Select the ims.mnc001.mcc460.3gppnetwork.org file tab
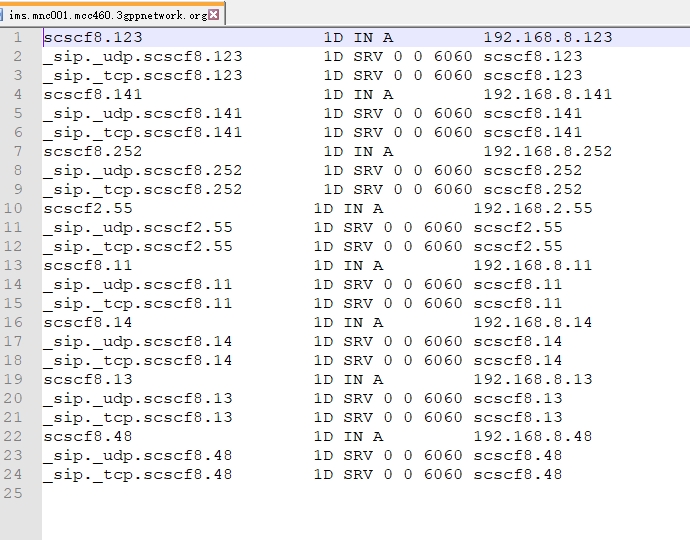Image resolution: width=690 pixels, height=540 pixels. 108,15
